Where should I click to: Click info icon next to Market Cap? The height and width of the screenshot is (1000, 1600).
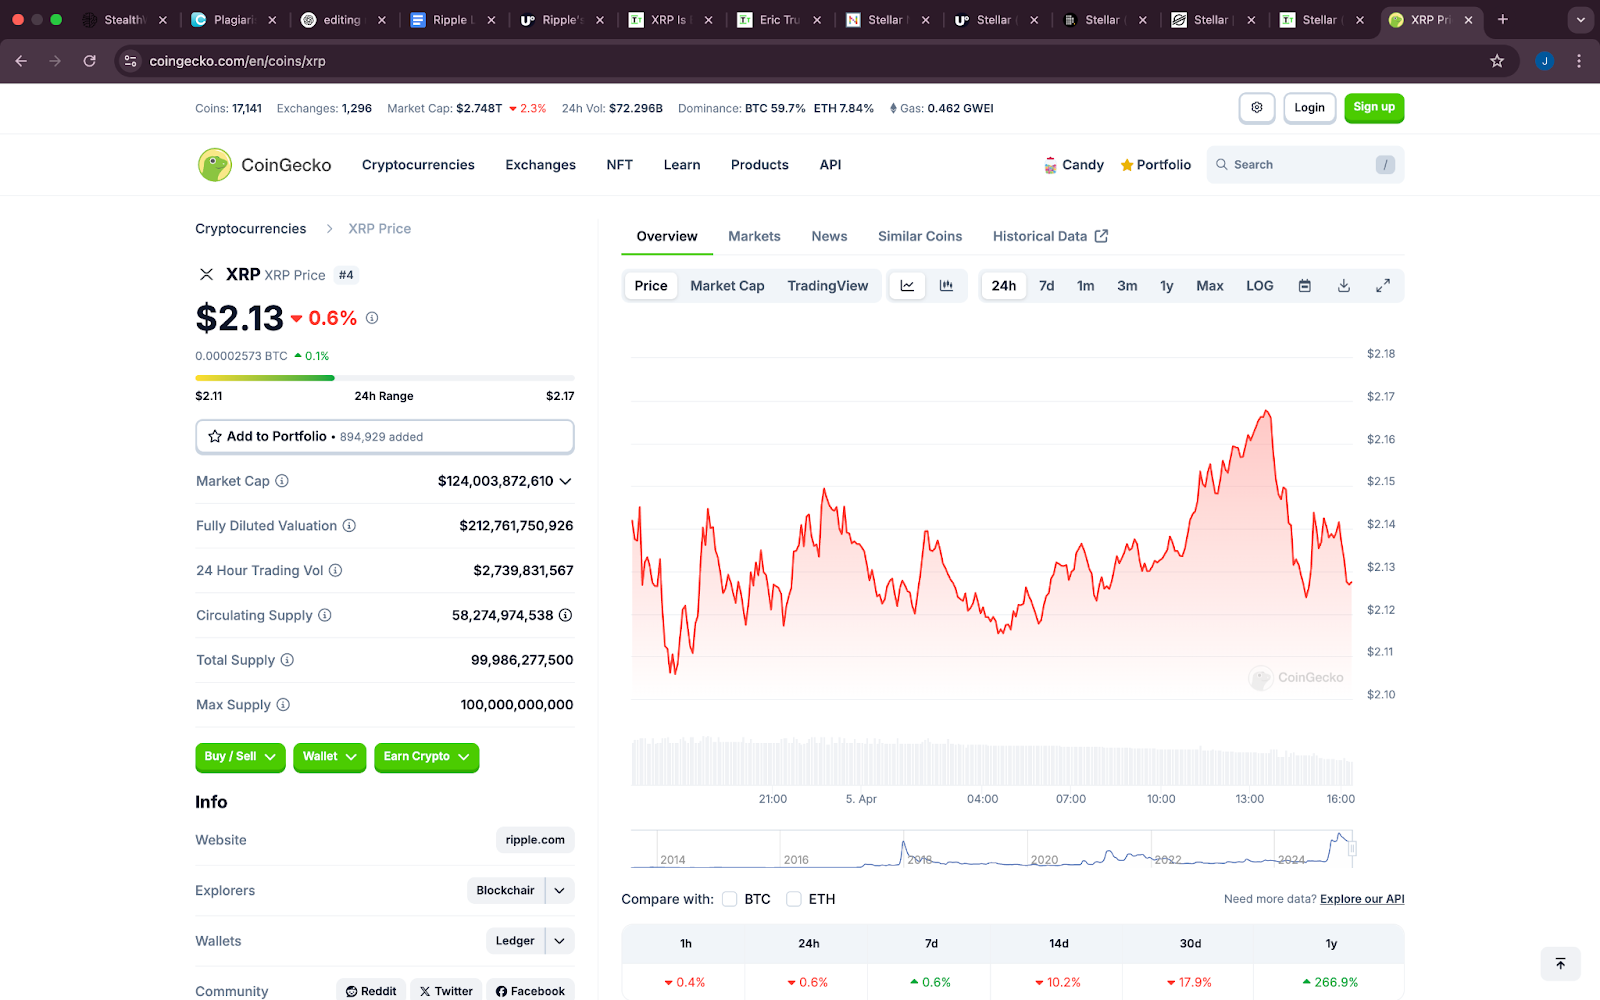pos(282,481)
